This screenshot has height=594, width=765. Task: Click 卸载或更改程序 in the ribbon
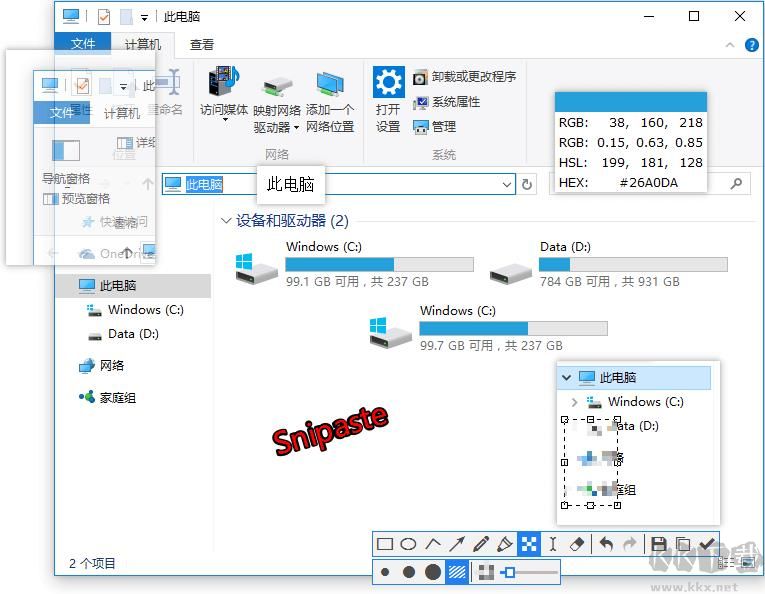pyautogui.click(x=464, y=77)
